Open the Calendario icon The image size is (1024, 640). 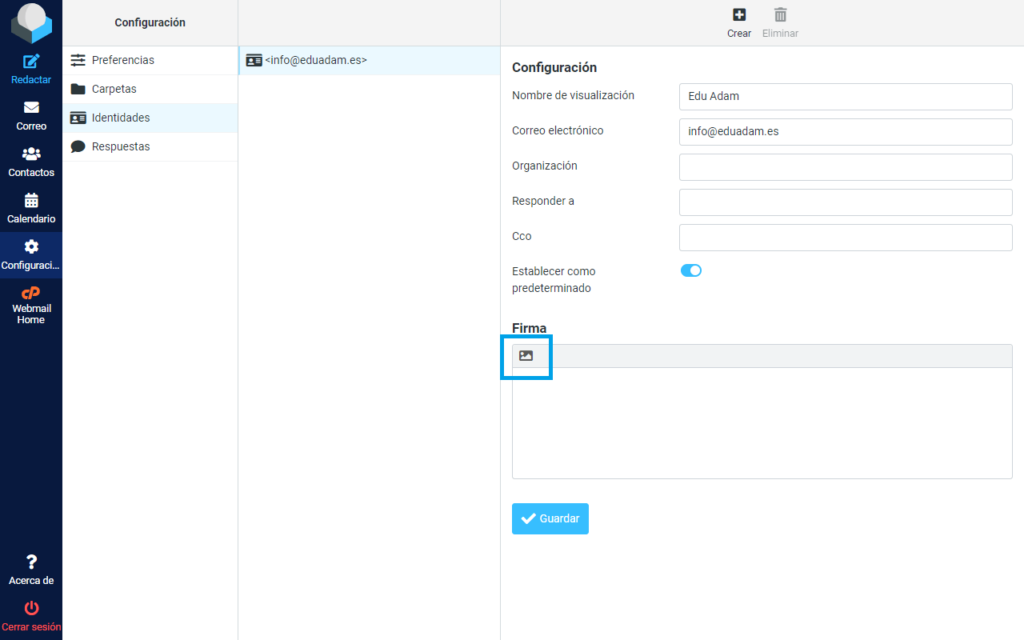pos(31,200)
